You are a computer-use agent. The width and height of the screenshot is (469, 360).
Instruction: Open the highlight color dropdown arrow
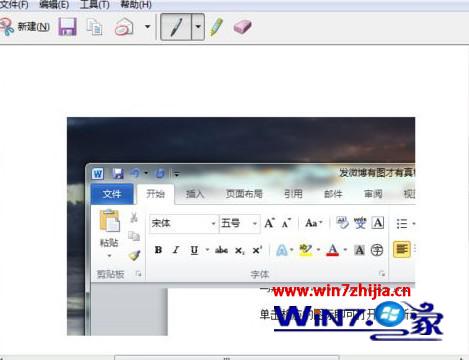[x=318, y=250]
